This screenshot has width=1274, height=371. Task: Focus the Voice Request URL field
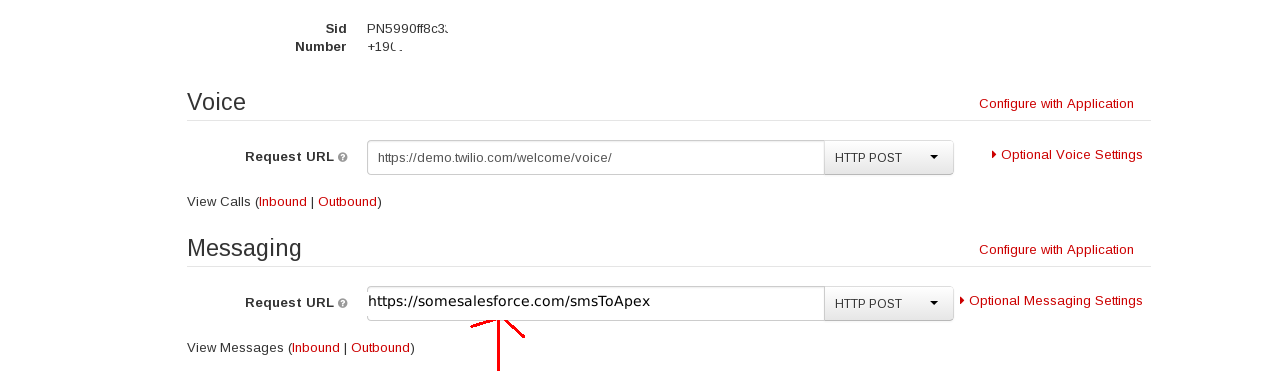[x=596, y=157]
